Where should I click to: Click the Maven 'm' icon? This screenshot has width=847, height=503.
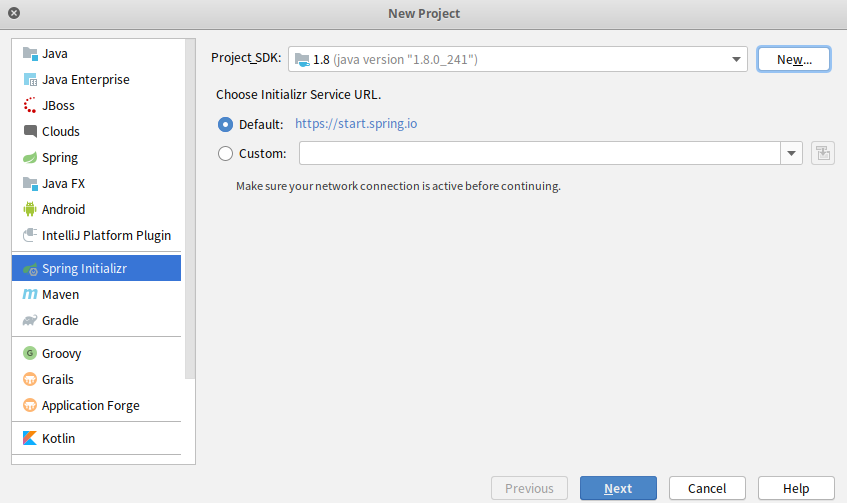[30, 294]
